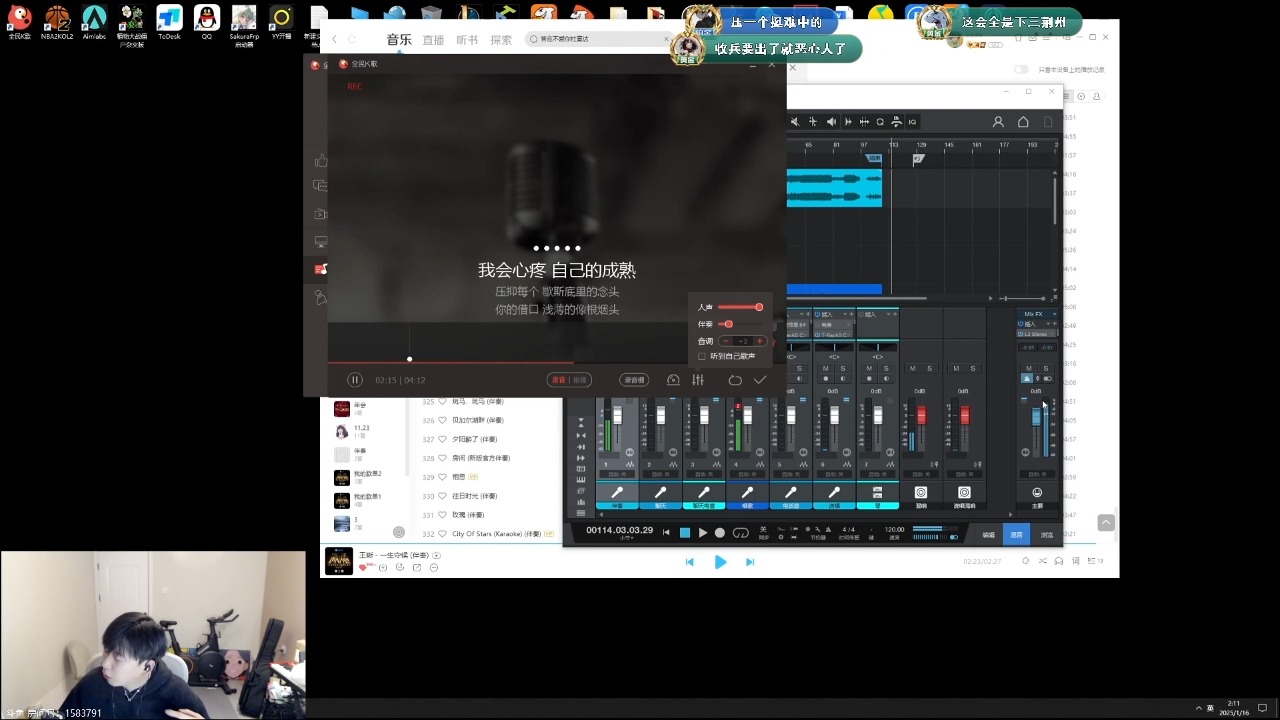
Task: Play current song in music player bar
Action: pos(720,562)
